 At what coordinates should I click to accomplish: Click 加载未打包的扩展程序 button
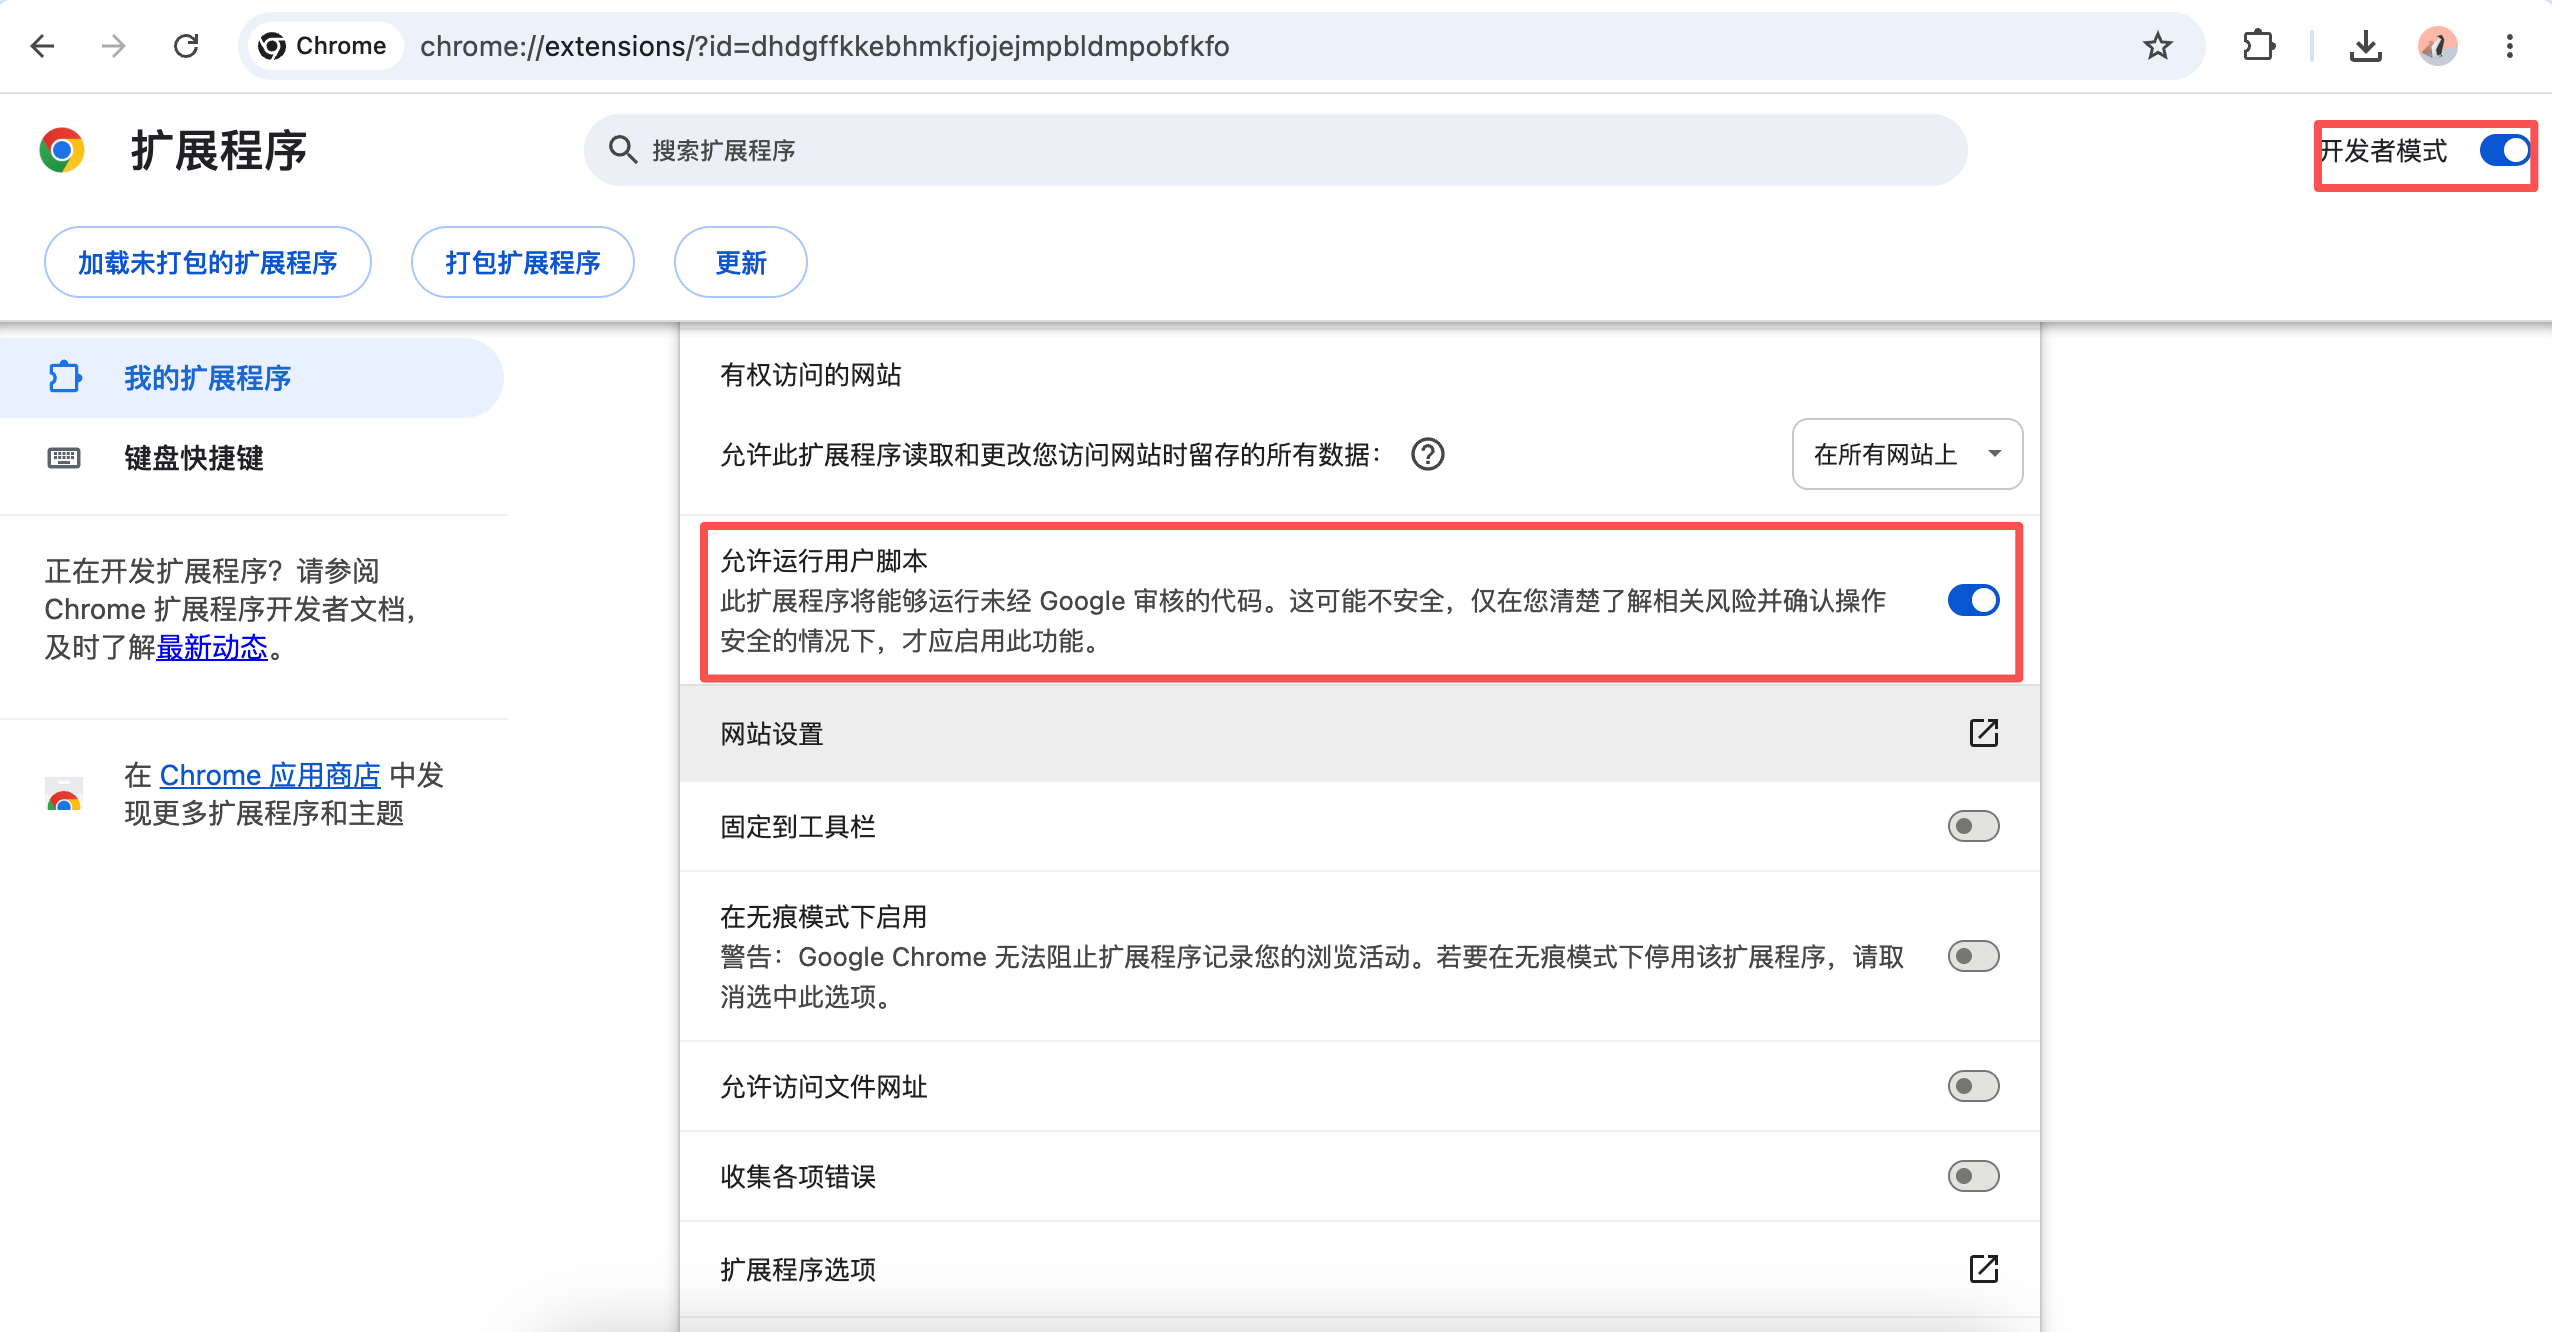click(208, 262)
